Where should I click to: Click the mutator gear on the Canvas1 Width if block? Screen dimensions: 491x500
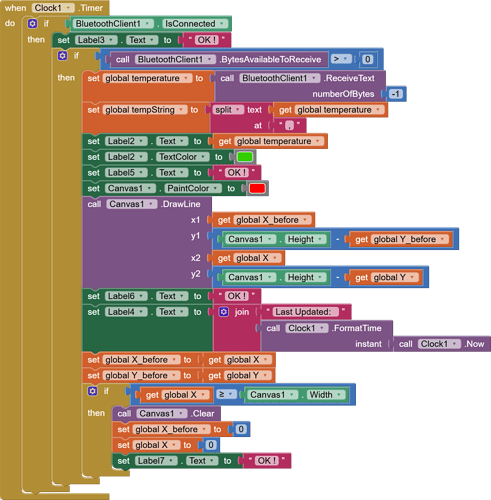92,391
